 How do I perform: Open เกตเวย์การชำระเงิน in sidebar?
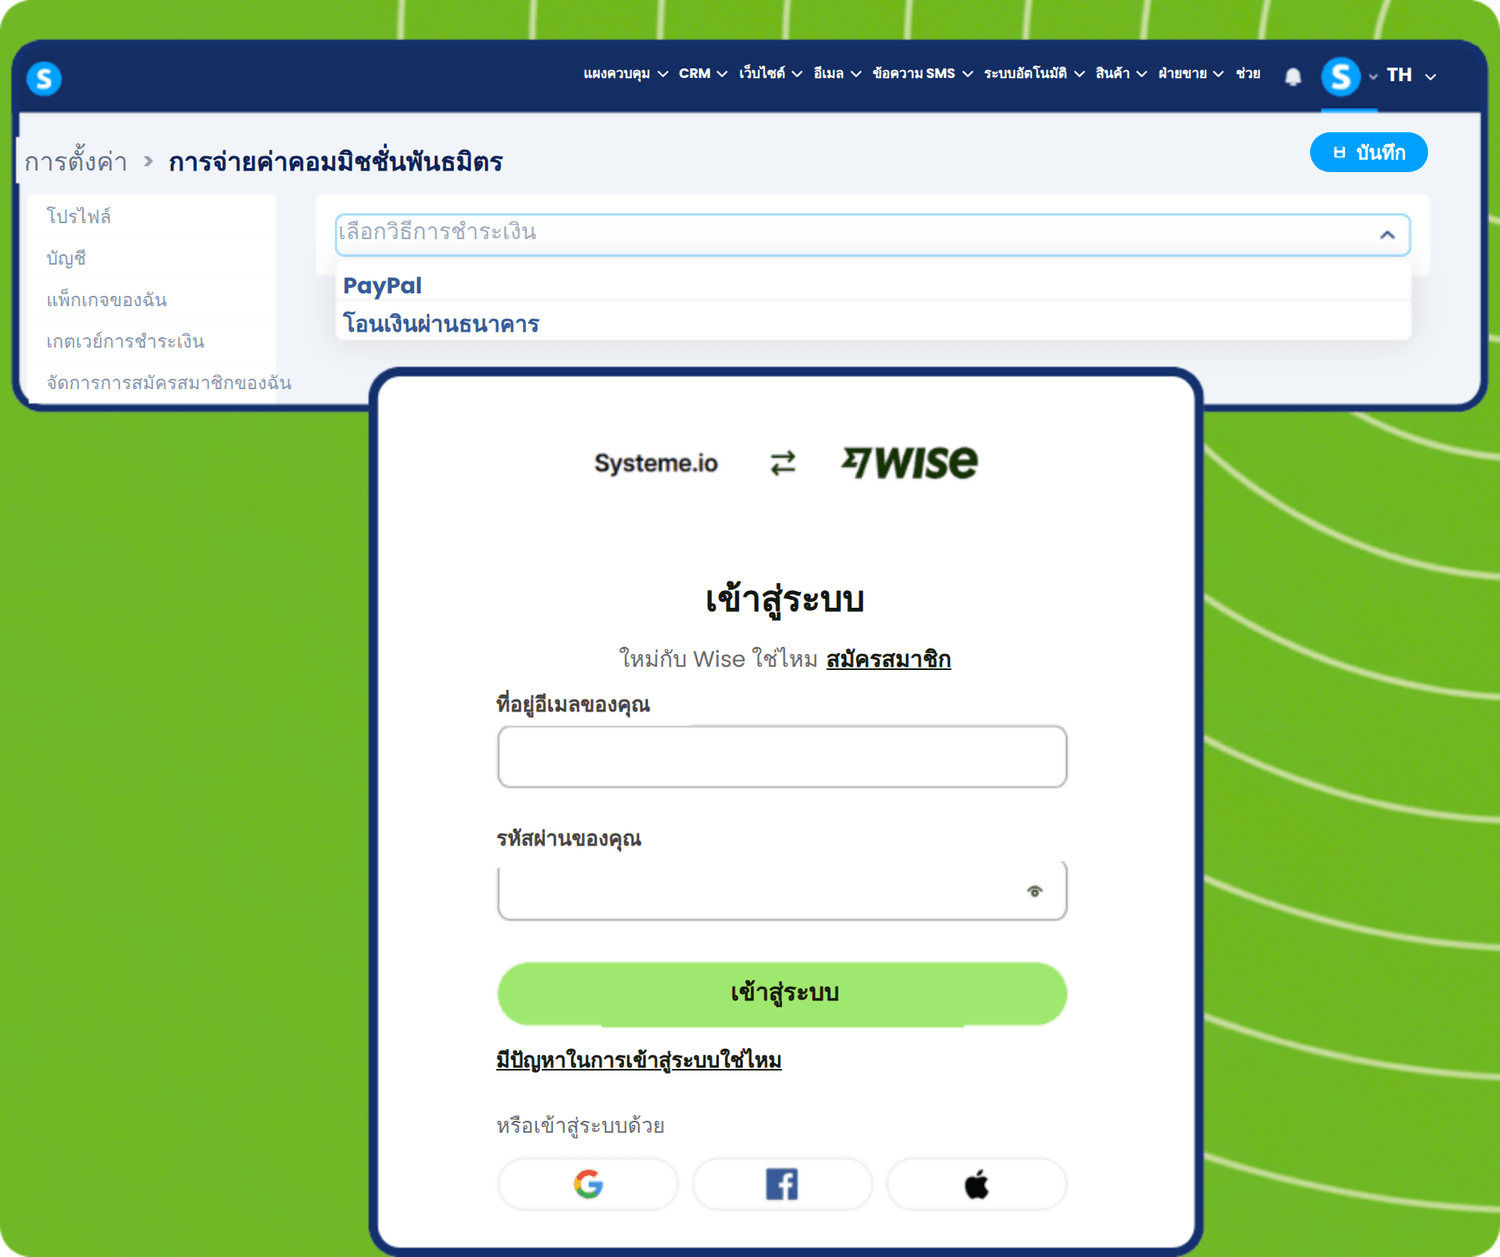point(125,341)
